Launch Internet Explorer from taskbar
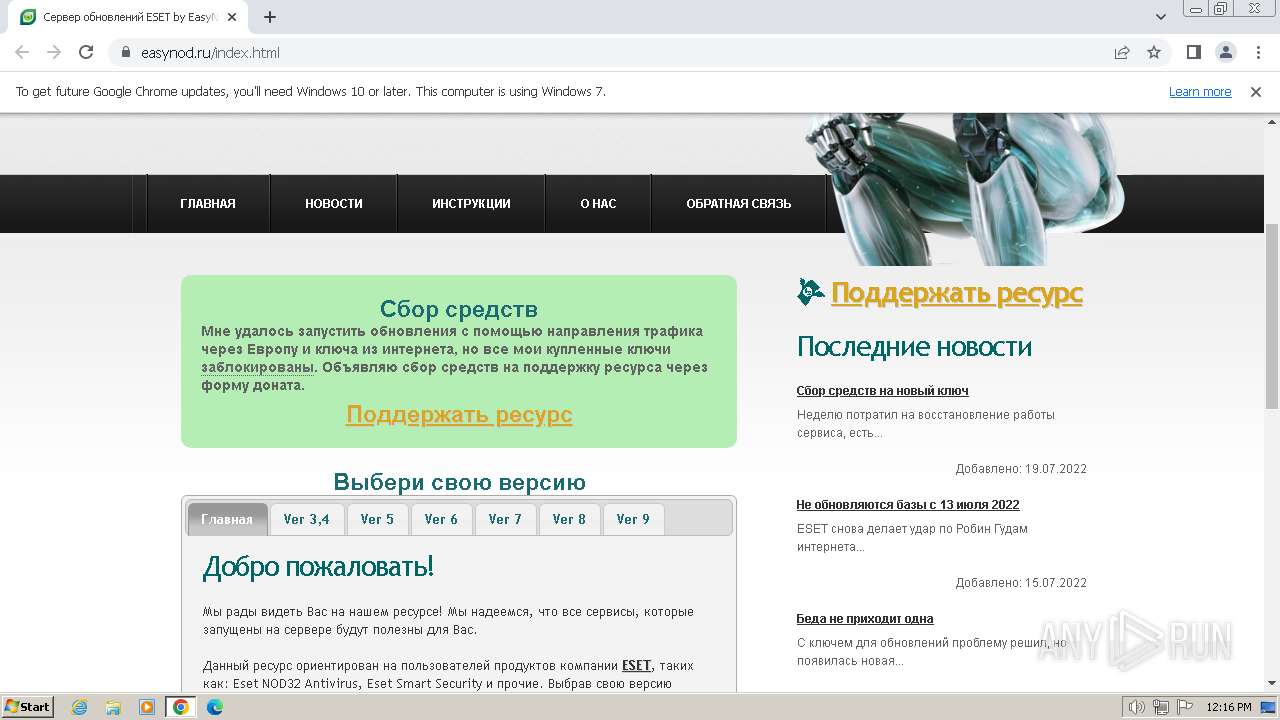The image size is (1280, 720). point(79,707)
